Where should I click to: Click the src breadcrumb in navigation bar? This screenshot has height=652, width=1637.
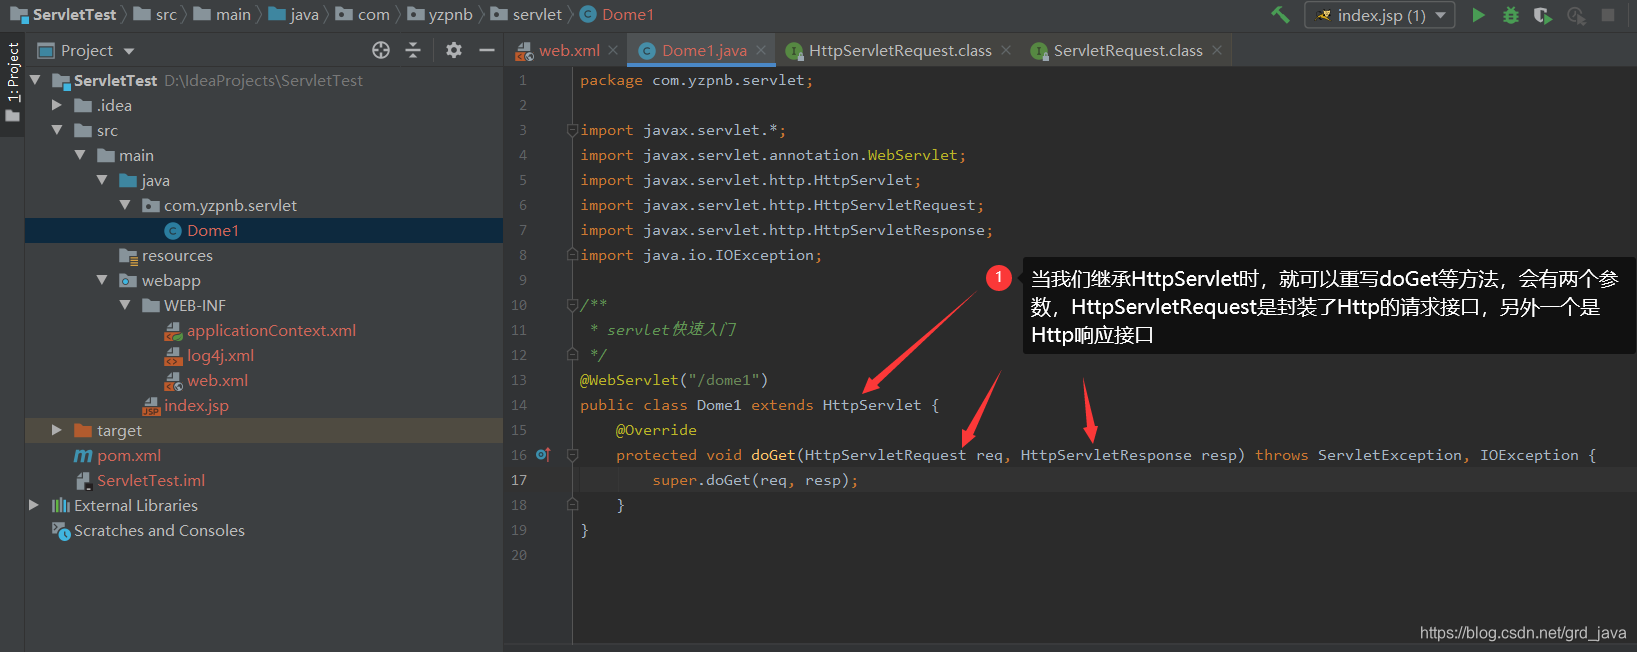click(156, 14)
